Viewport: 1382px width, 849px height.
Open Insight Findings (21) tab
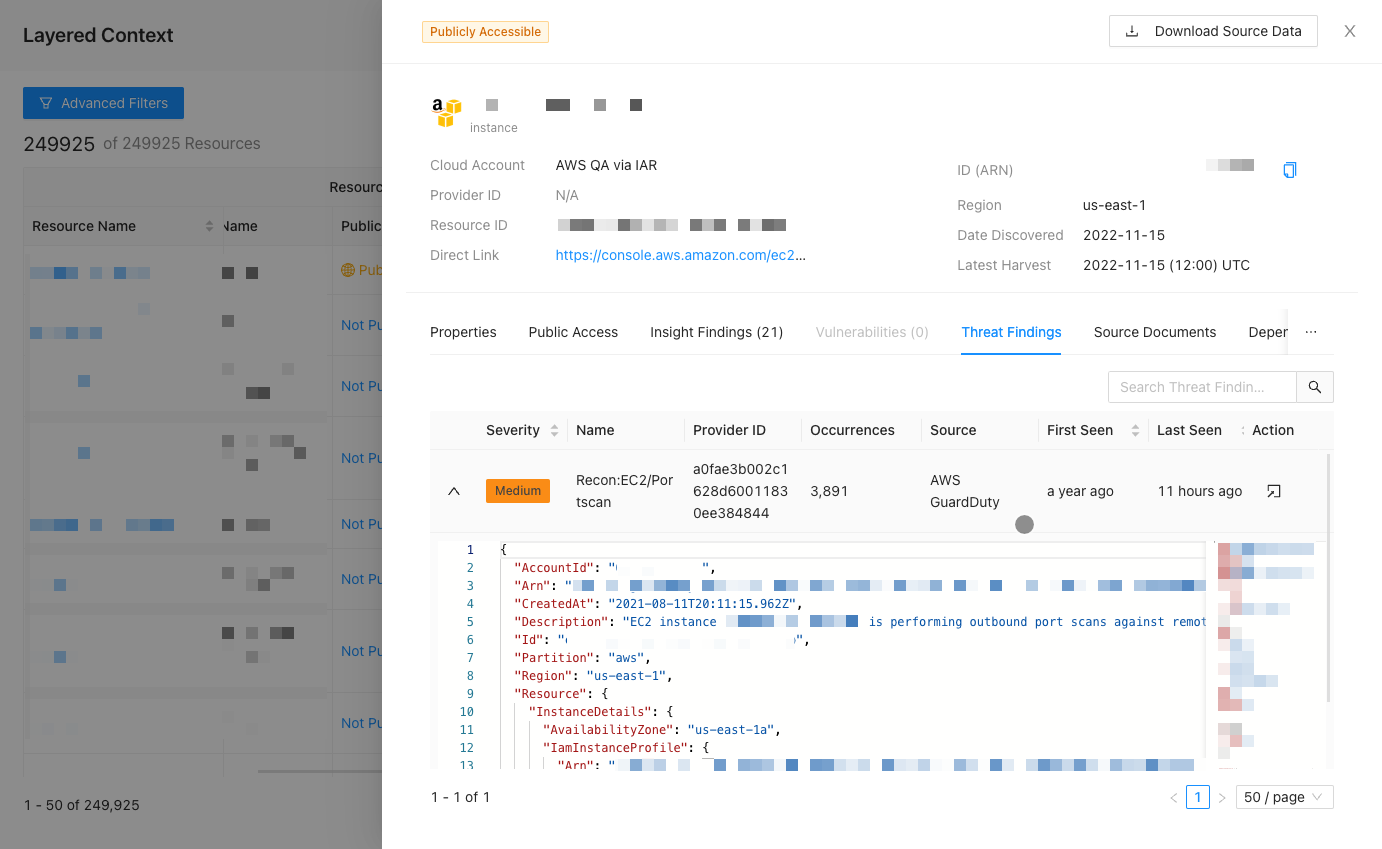pyautogui.click(x=717, y=332)
